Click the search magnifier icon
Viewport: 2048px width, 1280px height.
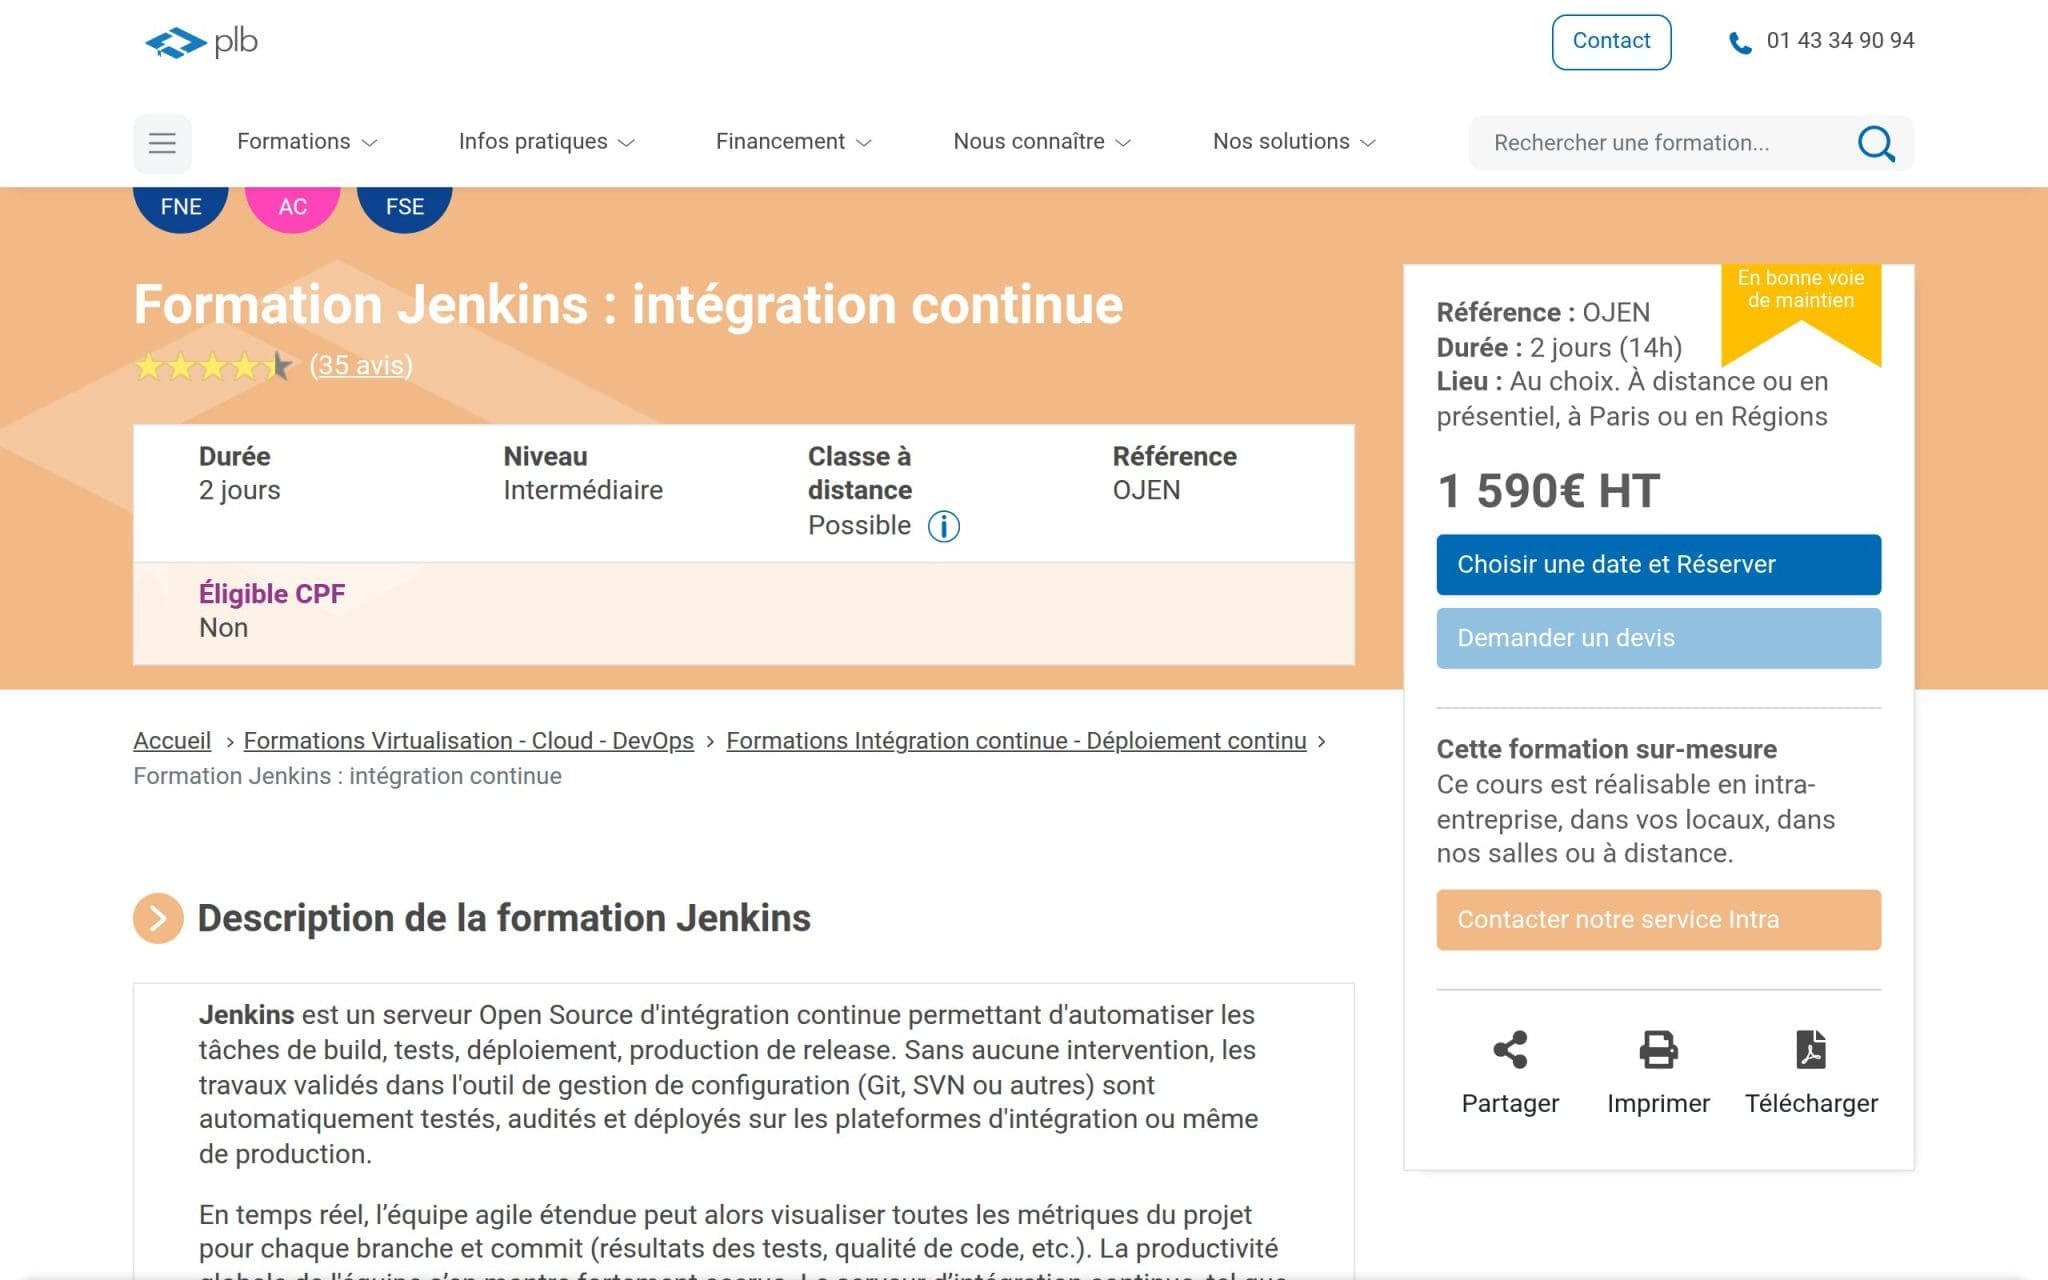[x=1875, y=143]
